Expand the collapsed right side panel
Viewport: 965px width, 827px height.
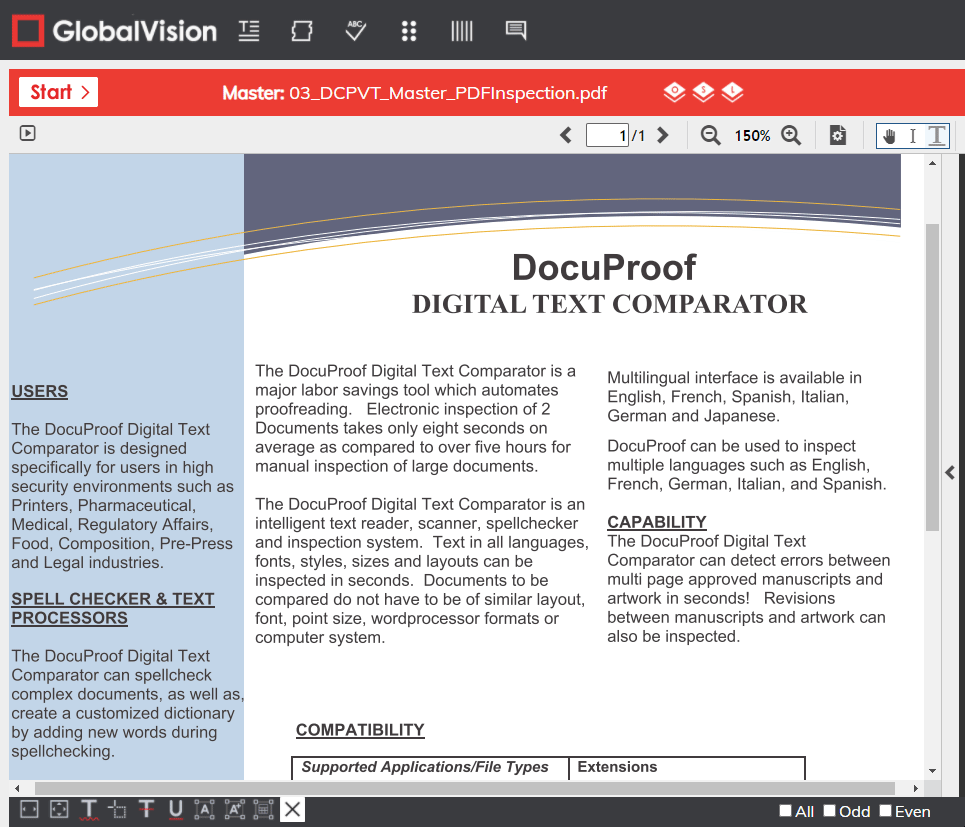951,473
